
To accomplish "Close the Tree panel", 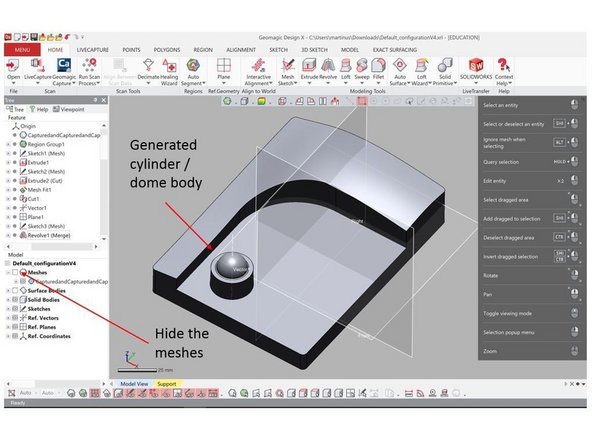I will pyautogui.click(x=104, y=100).
